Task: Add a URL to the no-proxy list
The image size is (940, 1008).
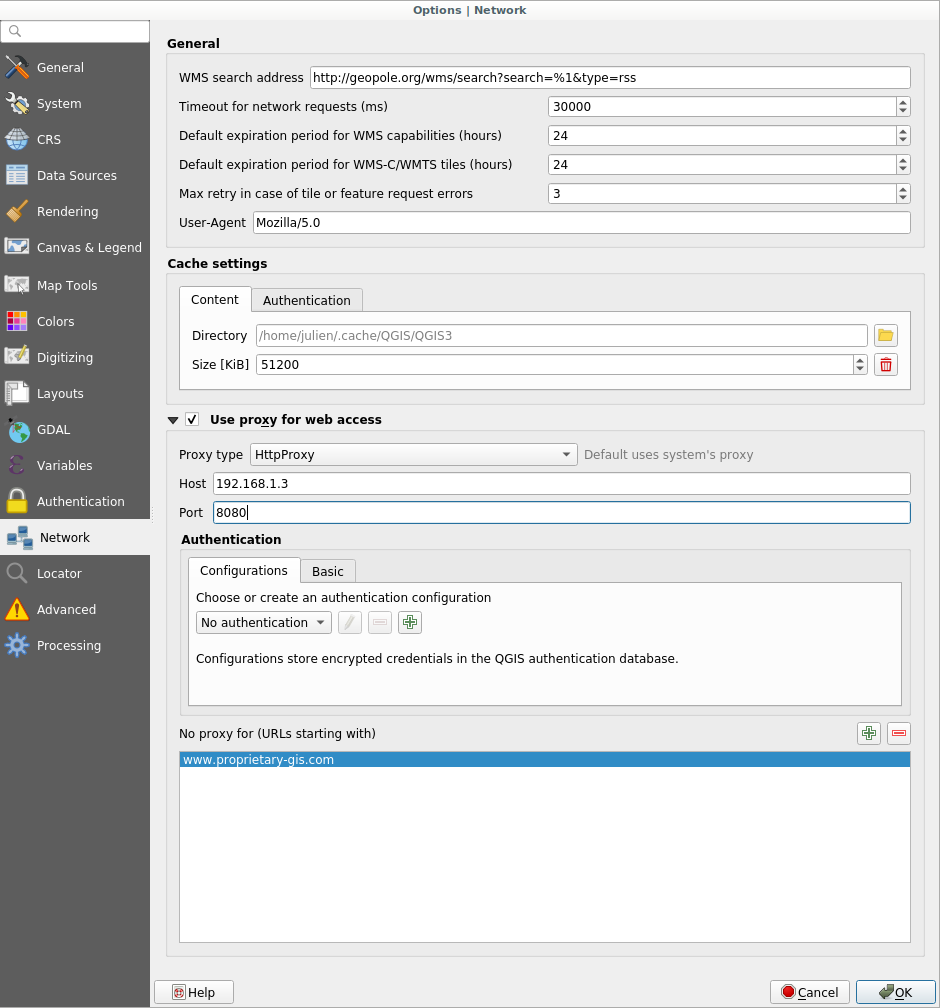Action: point(869,734)
